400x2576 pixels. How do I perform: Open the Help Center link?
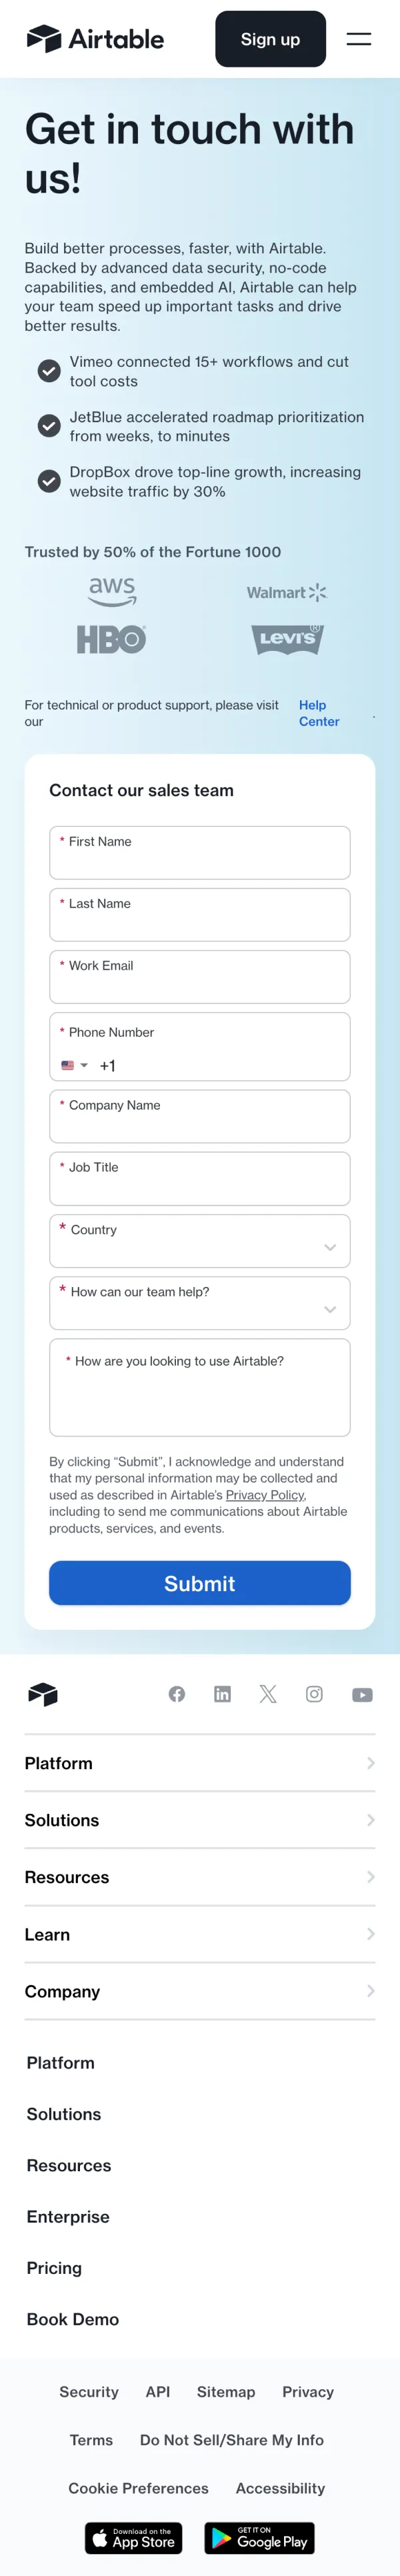click(318, 713)
